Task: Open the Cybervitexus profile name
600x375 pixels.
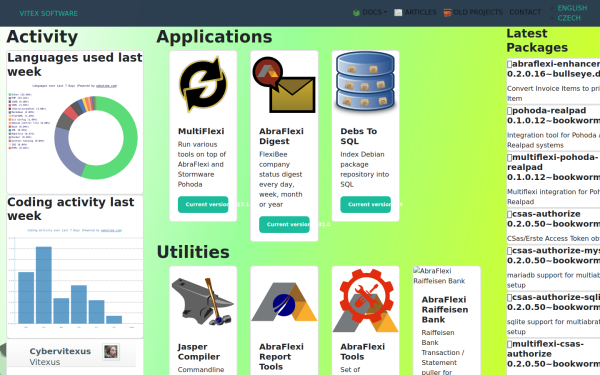Action: tap(60, 351)
